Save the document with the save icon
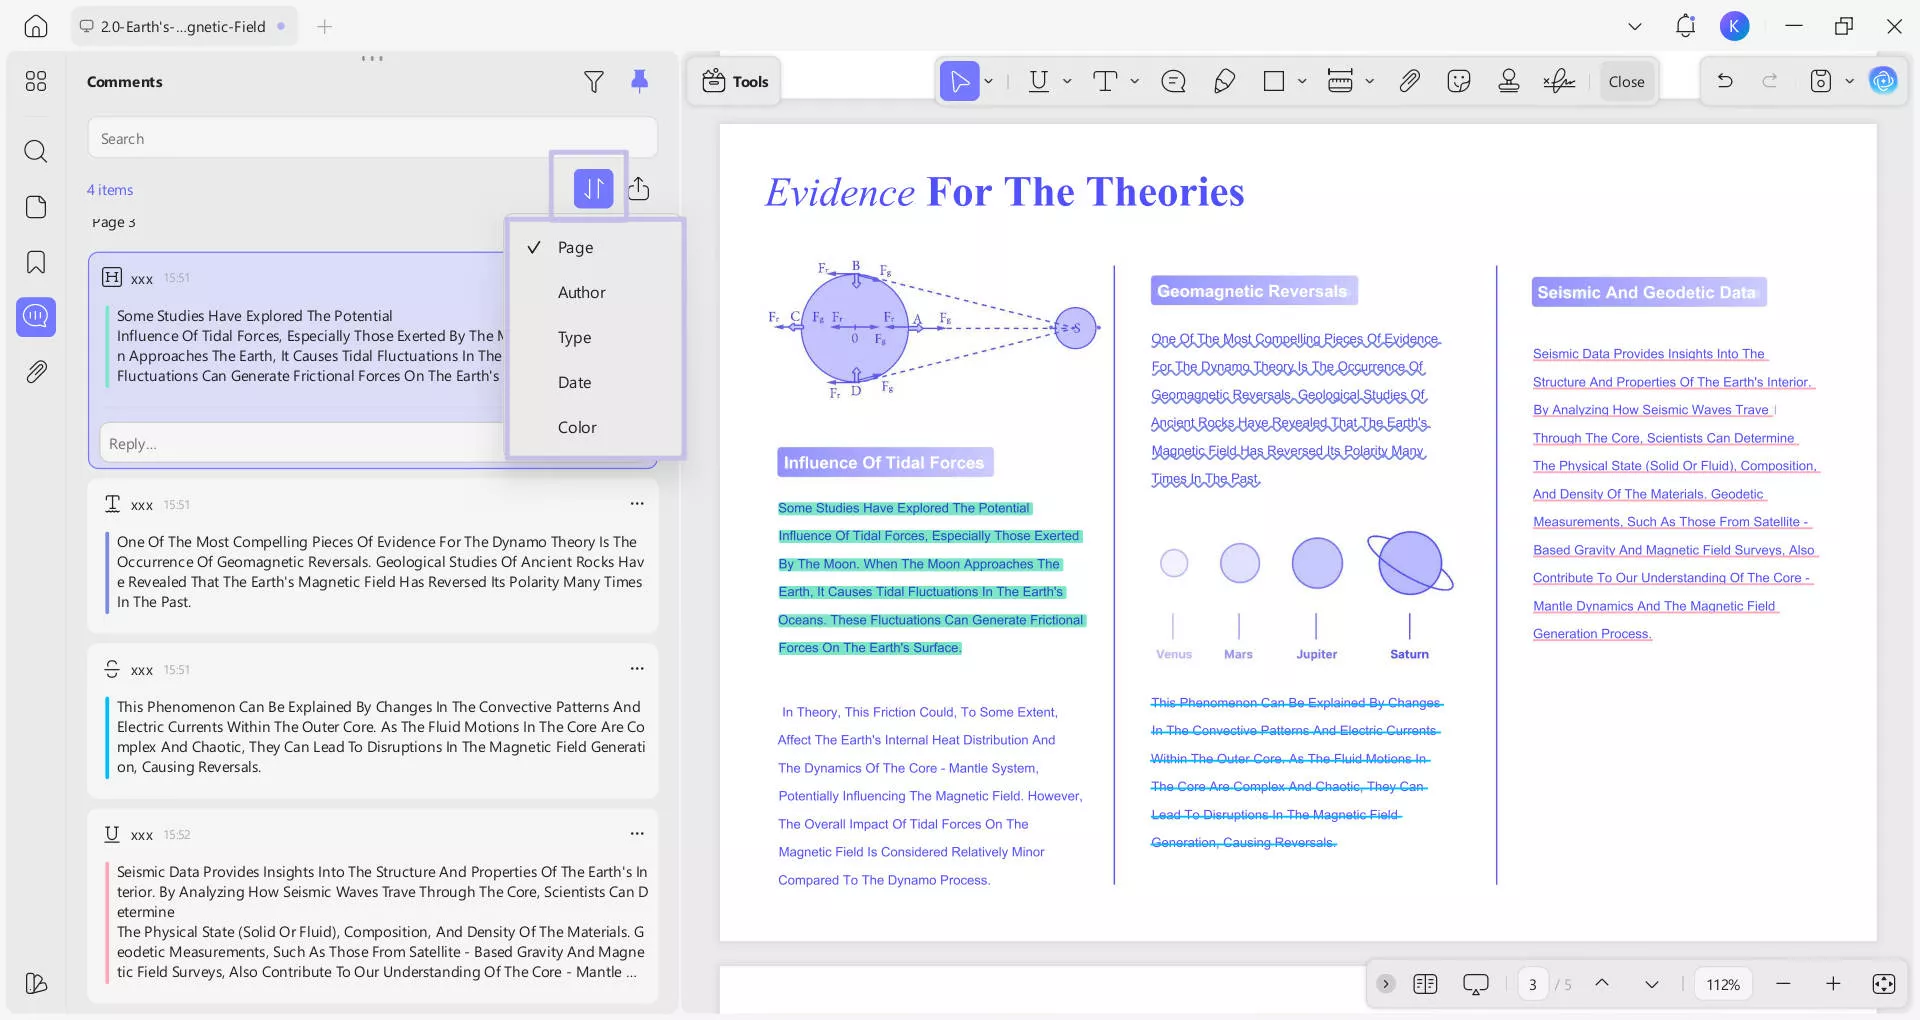Screen dimensions: 1920x1020 [x=1821, y=81]
